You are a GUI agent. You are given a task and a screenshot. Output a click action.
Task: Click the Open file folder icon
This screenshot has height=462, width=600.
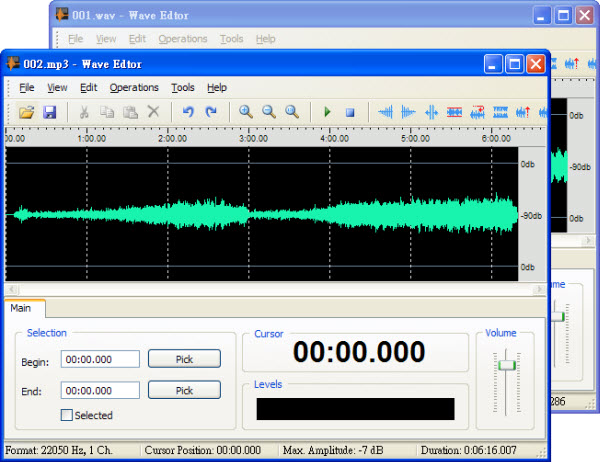point(27,112)
